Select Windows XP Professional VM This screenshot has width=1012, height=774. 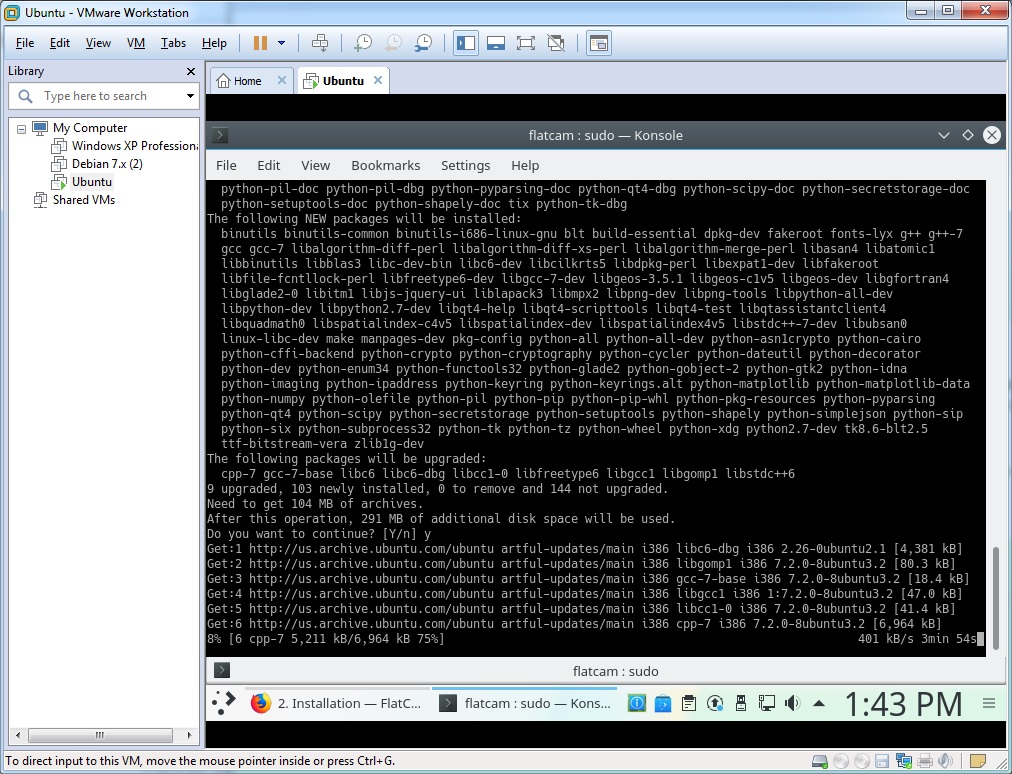(x=134, y=146)
